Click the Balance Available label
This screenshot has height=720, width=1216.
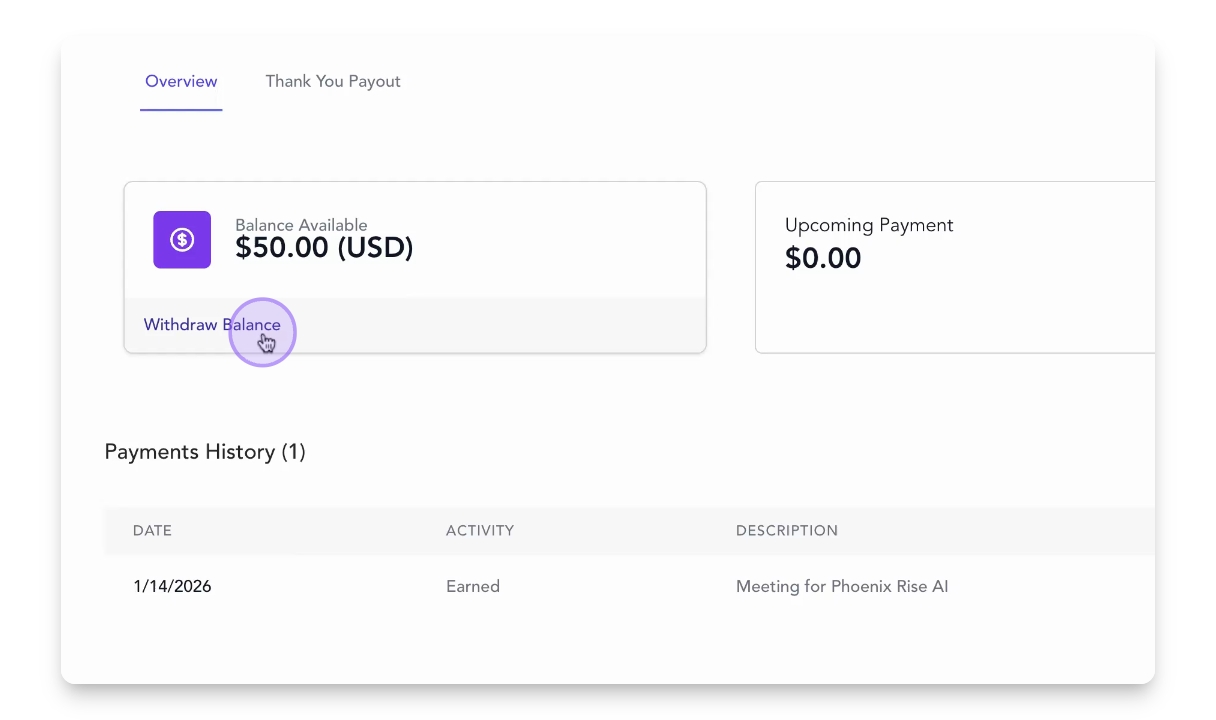[x=301, y=225]
